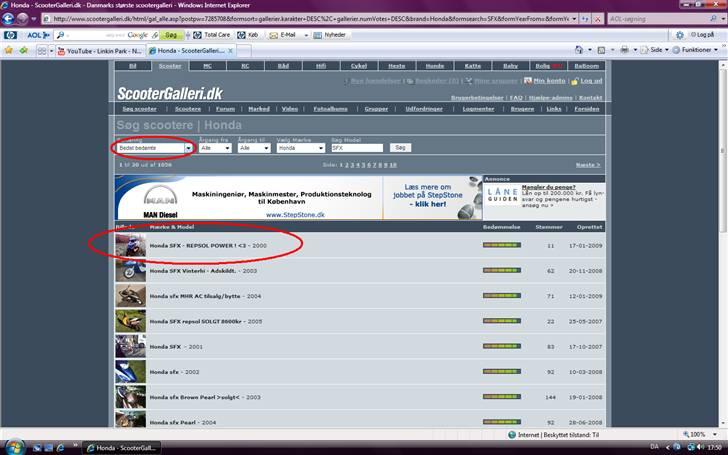Click the Søg Model input field
Viewport: 728px width, 455px height.
click(x=356, y=147)
